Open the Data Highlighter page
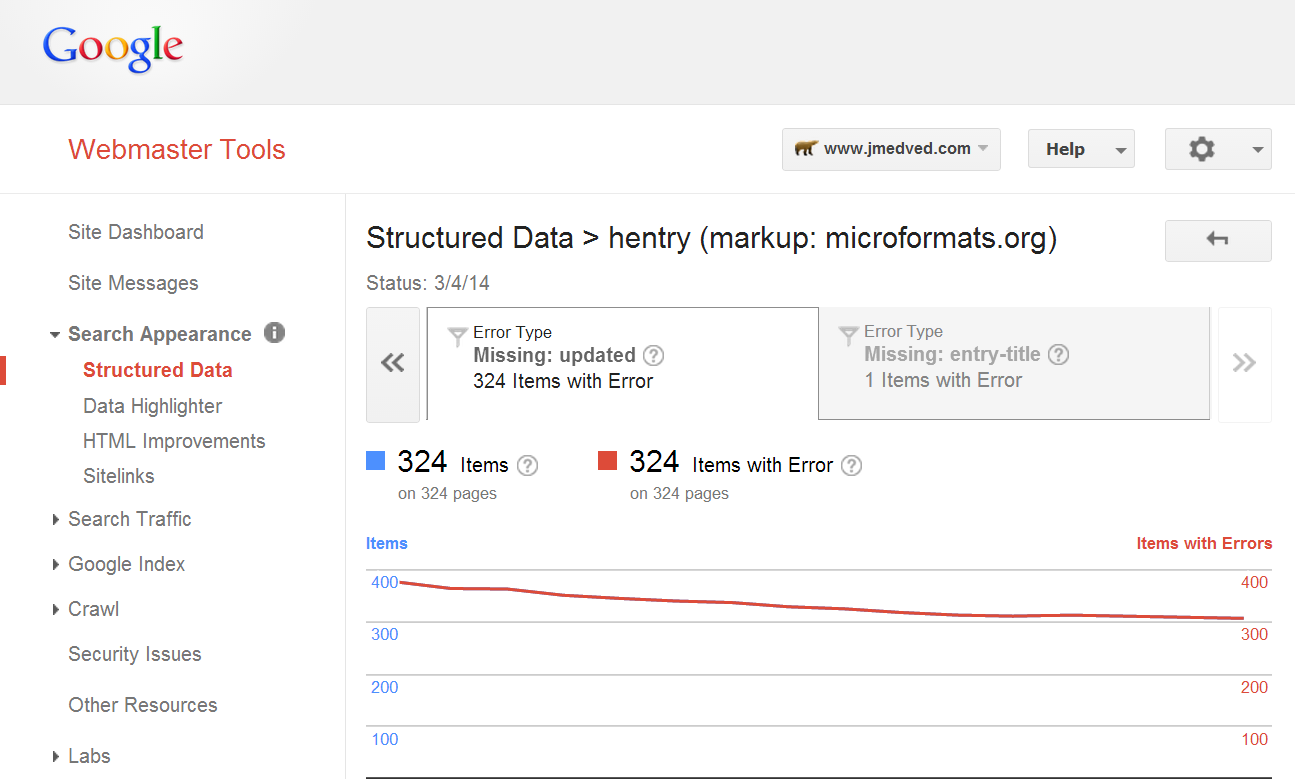This screenshot has height=779, width=1295. [x=152, y=406]
